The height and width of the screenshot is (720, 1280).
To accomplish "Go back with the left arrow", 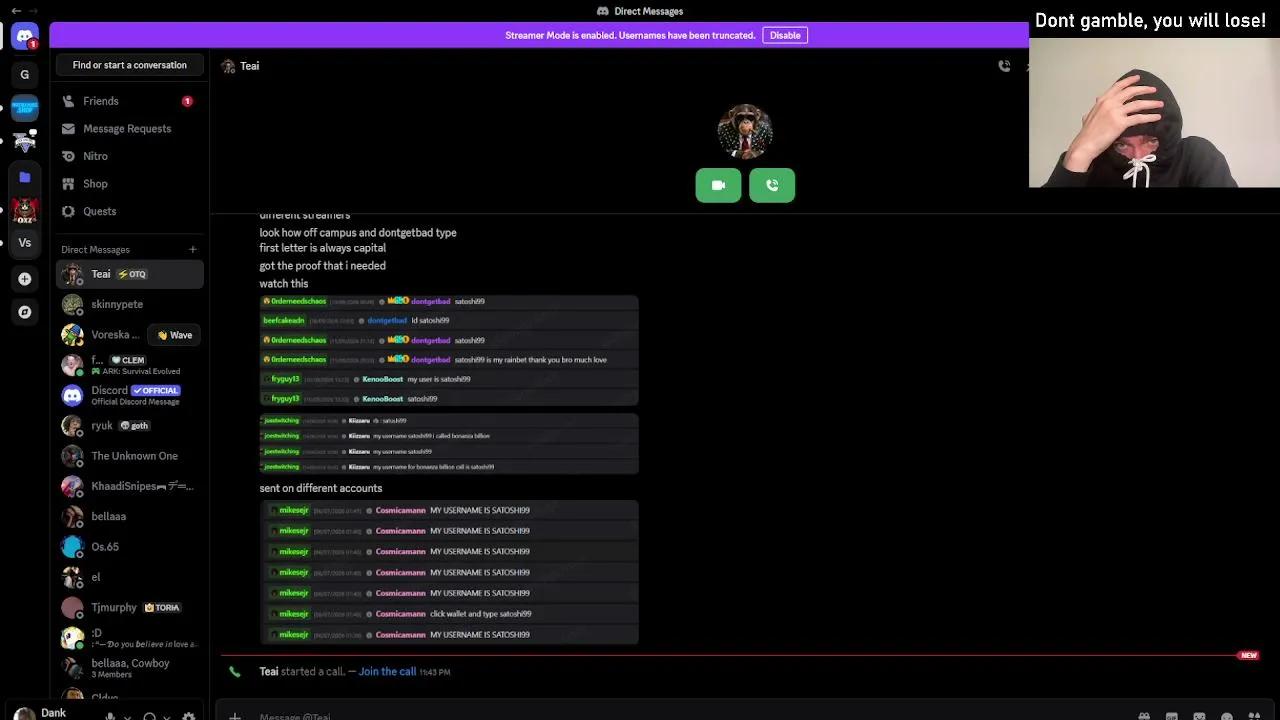I will pos(16,11).
